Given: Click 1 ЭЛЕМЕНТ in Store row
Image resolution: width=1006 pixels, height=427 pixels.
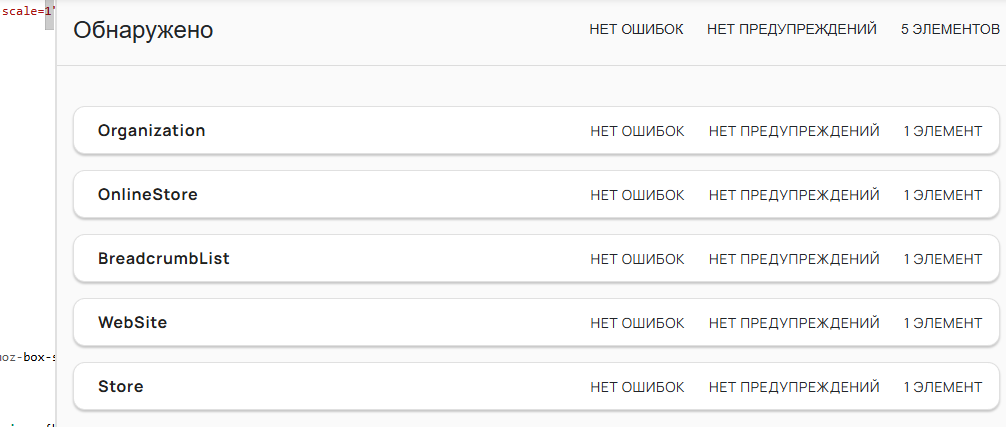Looking at the screenshot, I should pyautogui.click(x=942, y=387).
